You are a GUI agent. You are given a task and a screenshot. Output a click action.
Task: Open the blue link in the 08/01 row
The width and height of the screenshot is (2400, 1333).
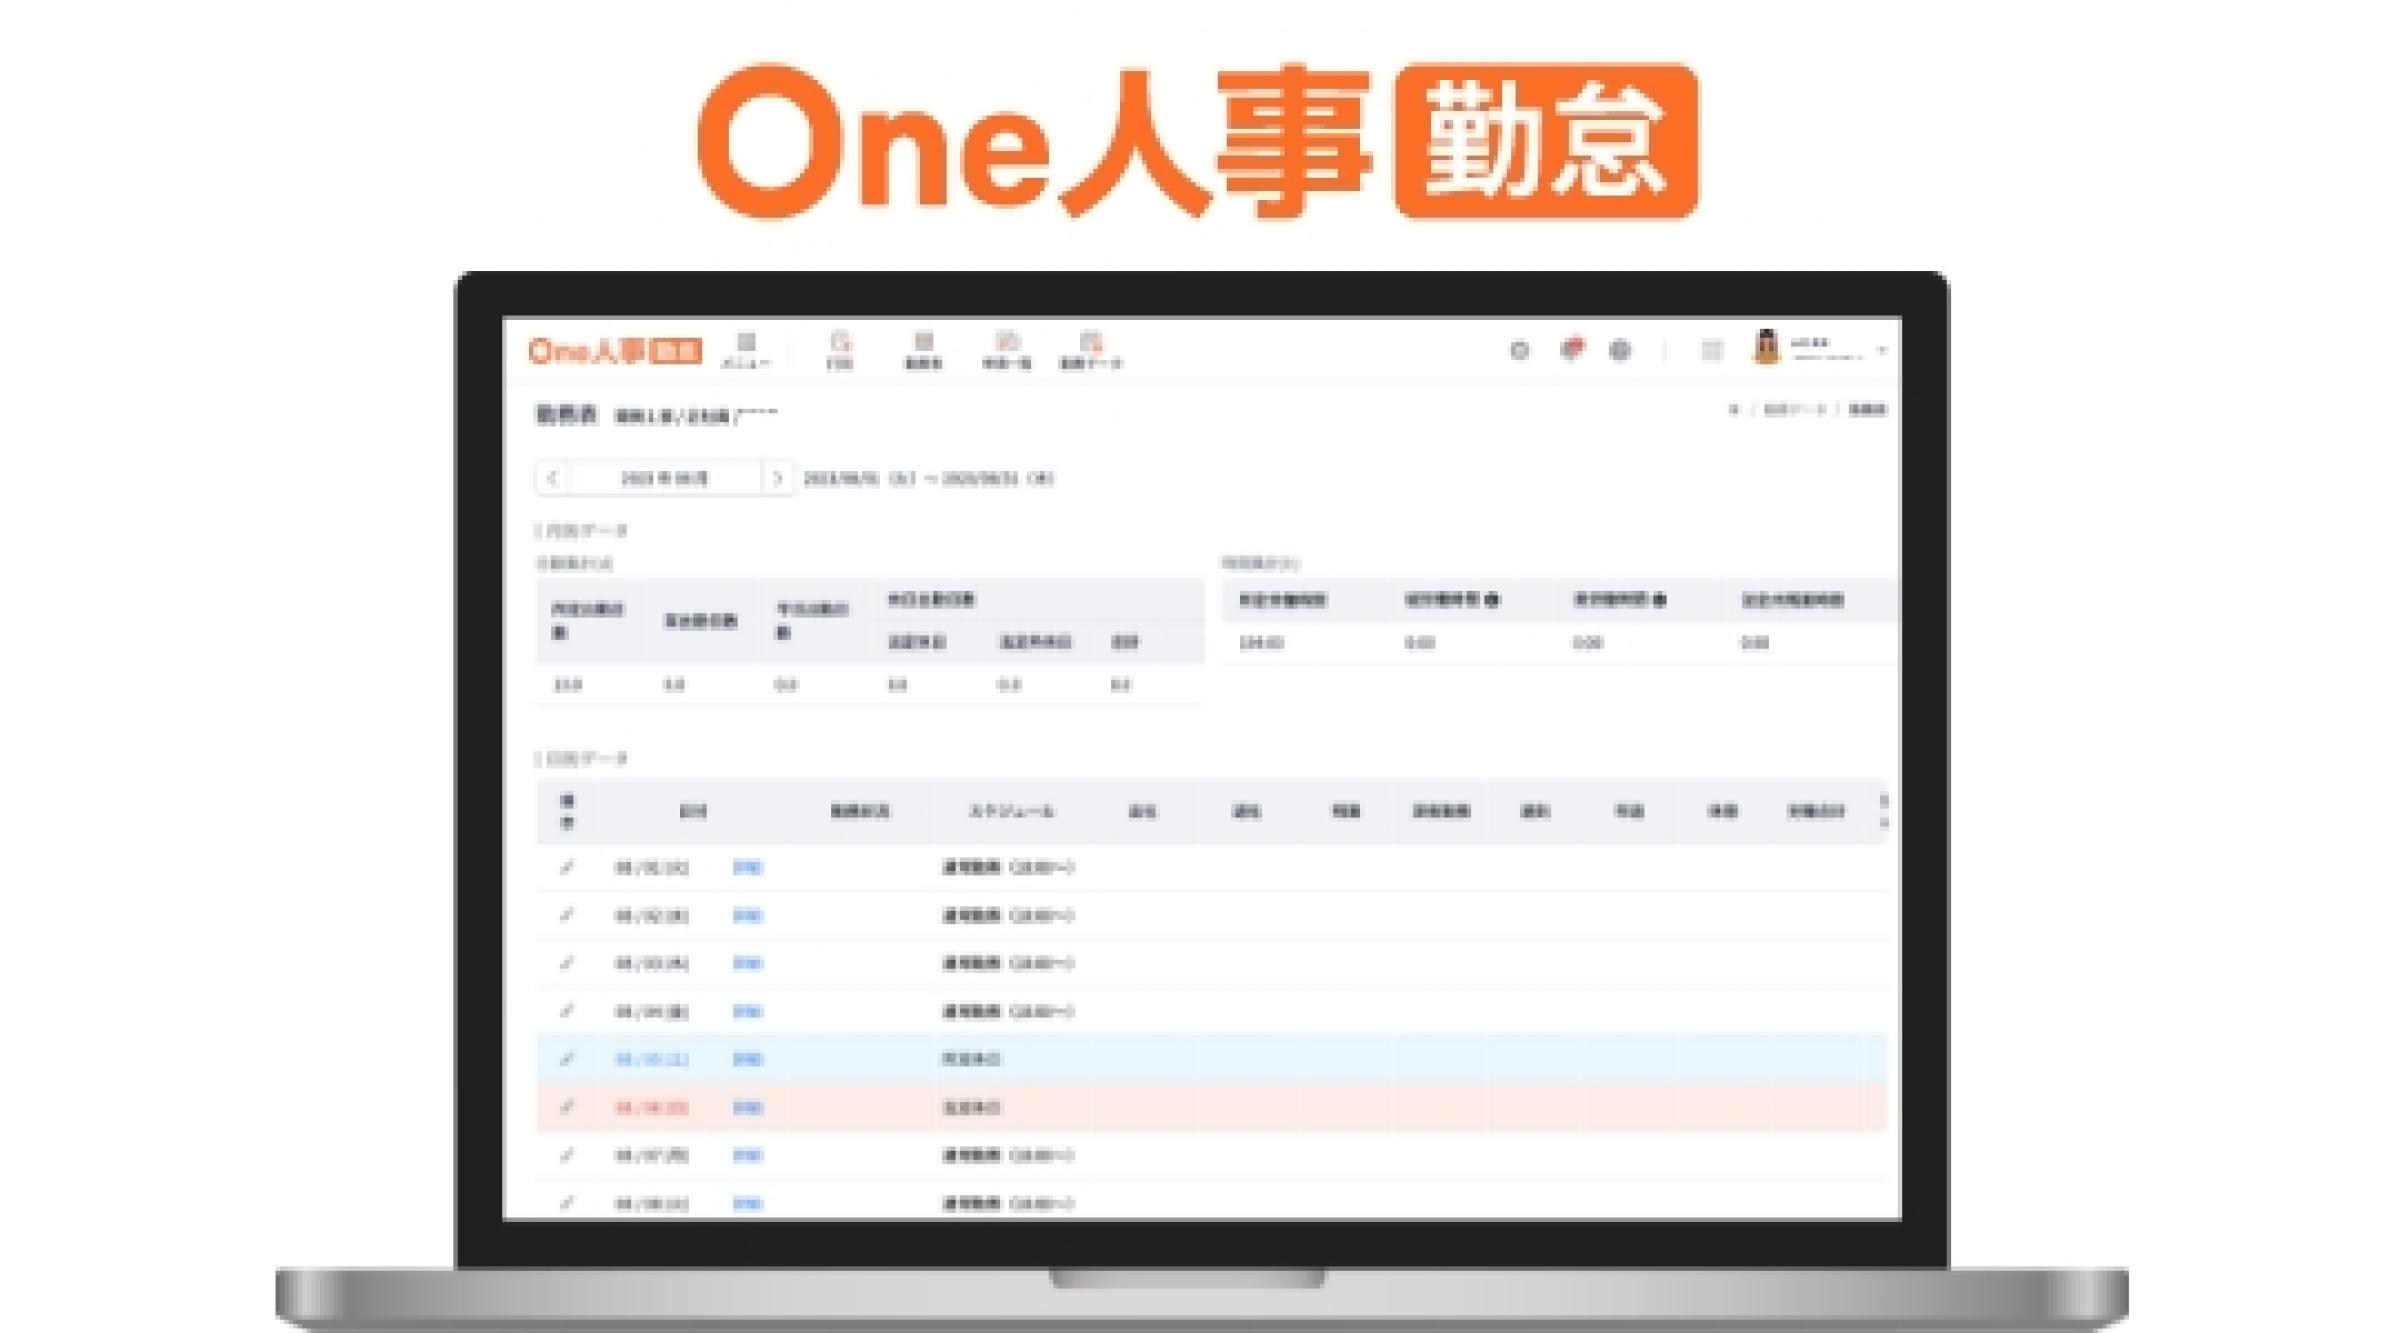(748, 868)
